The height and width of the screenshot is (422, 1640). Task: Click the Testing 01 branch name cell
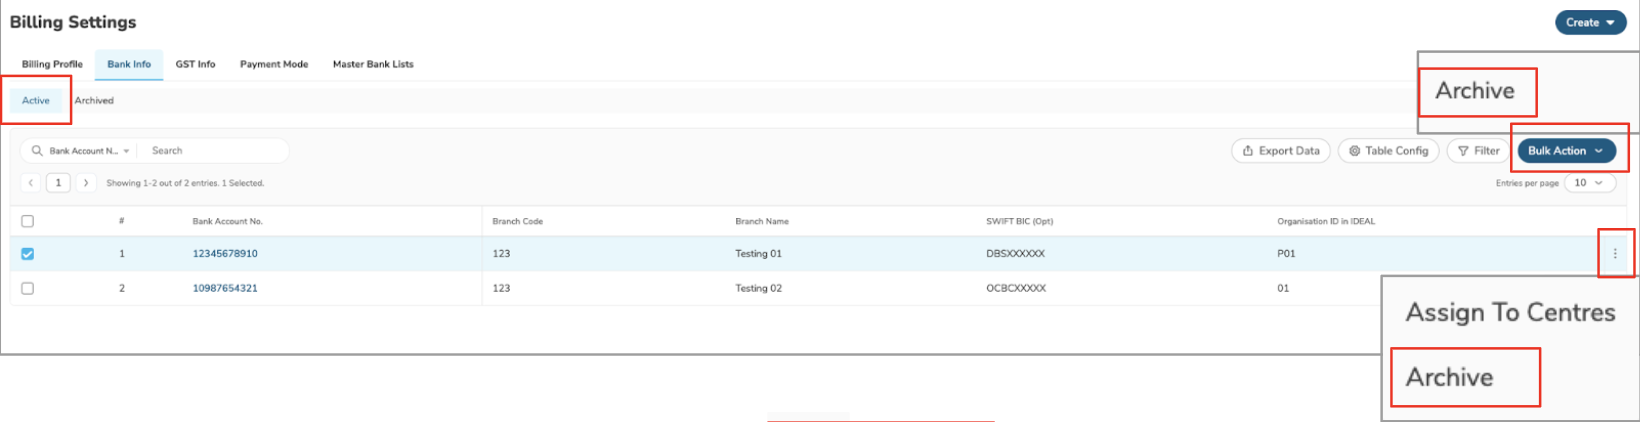pyautogui.click(x=758, y=254)
